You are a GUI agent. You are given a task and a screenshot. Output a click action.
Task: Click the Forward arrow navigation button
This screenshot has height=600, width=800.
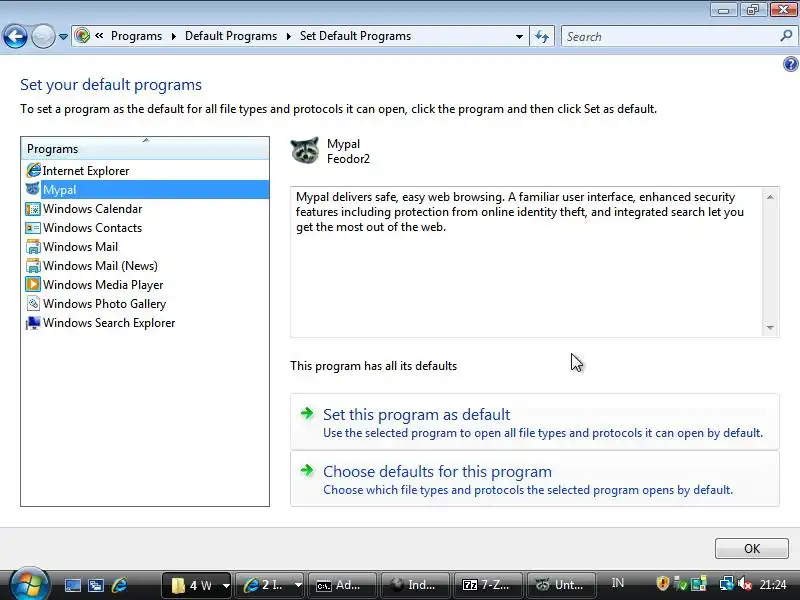tap(43, 36)
